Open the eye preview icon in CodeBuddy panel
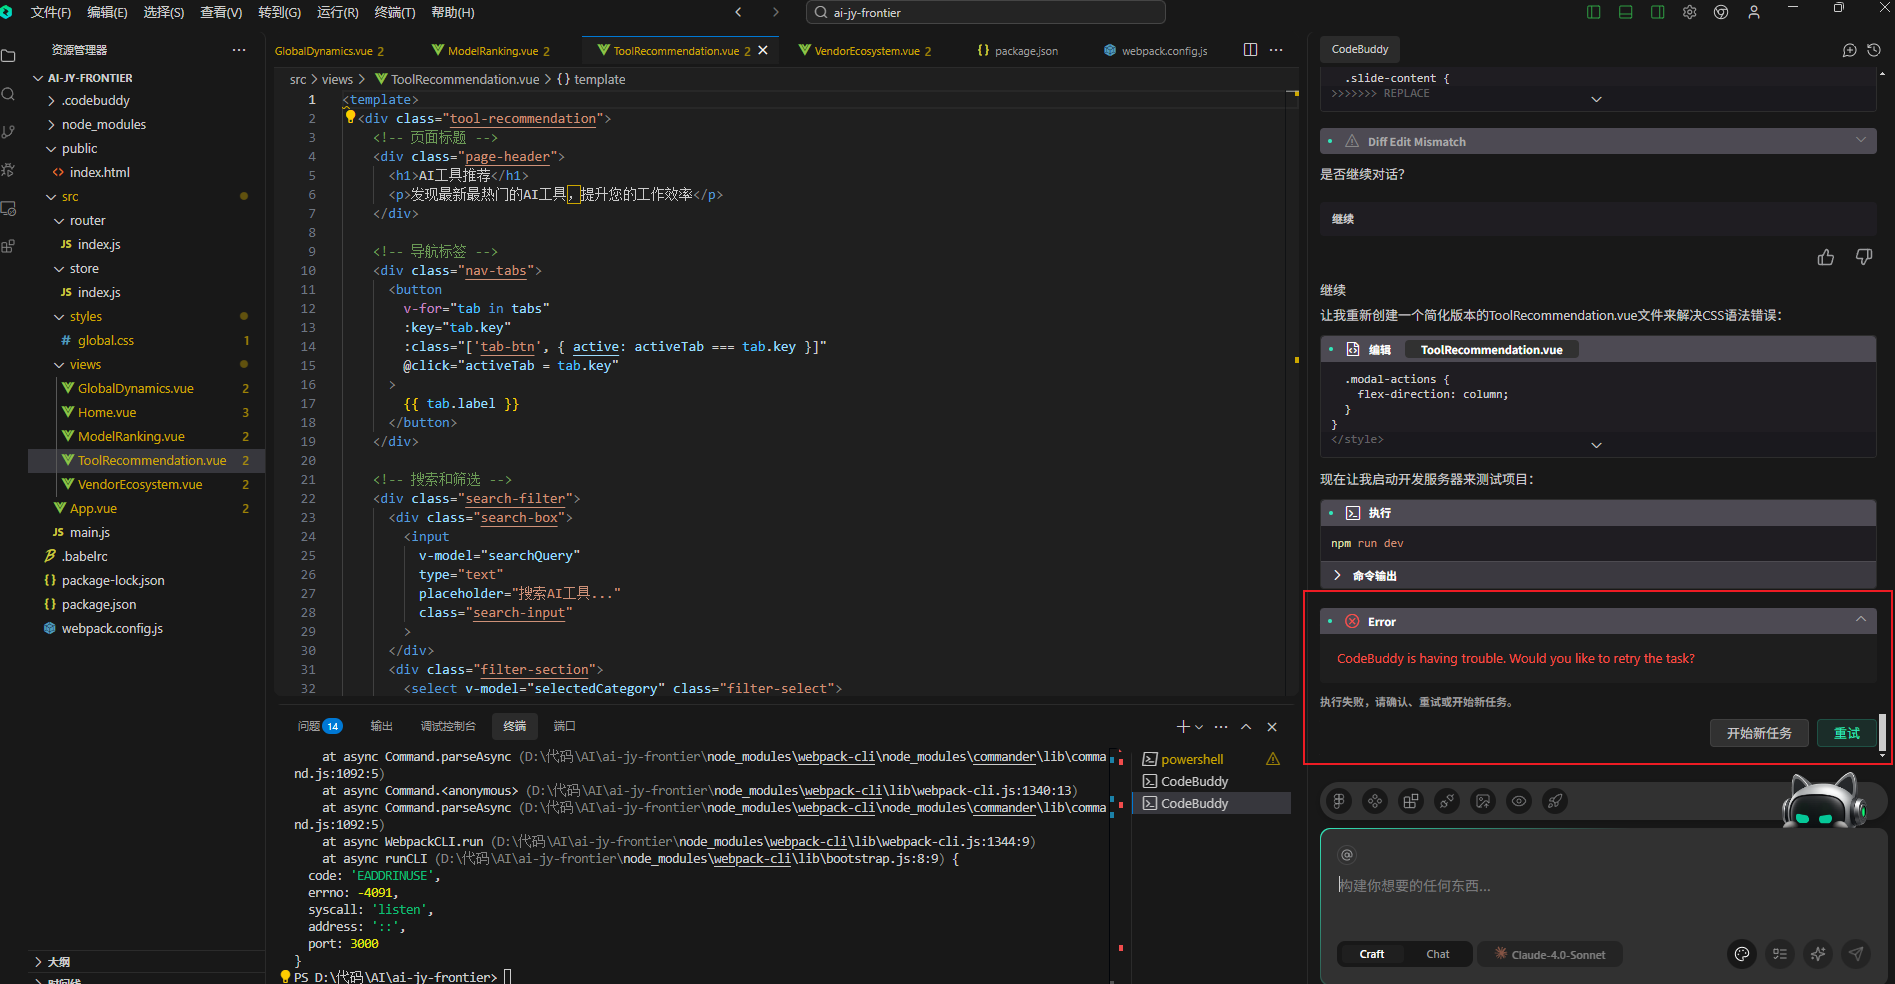This screenshot has width=1895, height=984. click(1519, 801)
